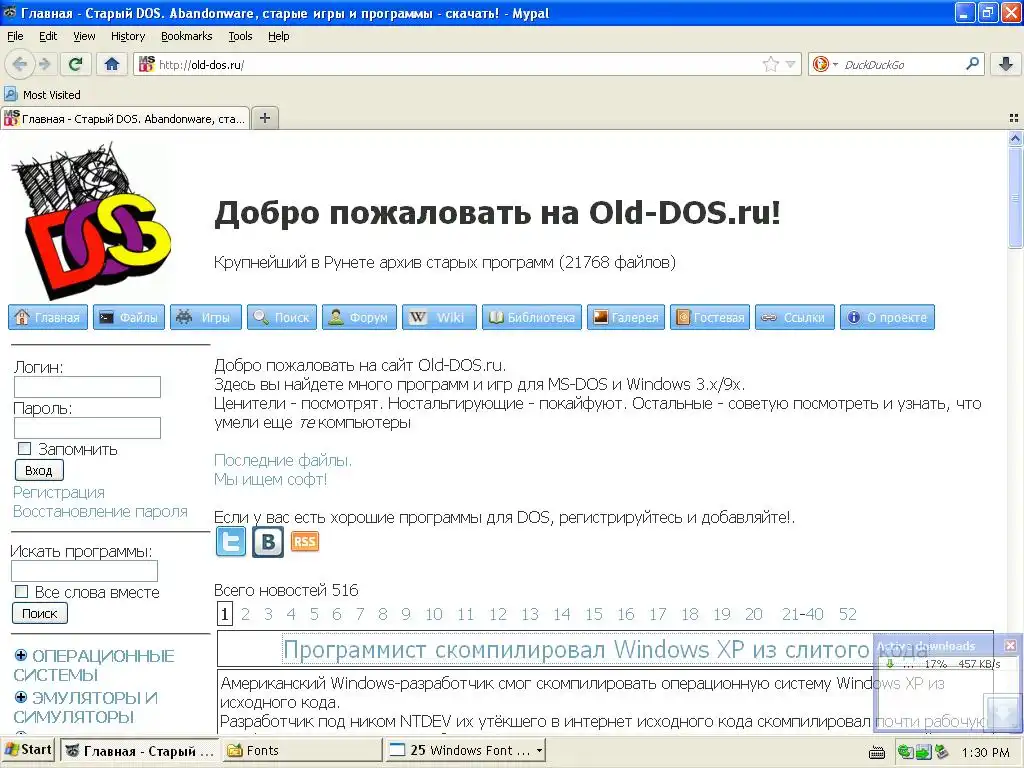Open the VK social icon
Viewport: 1024px width, 768px height.
point(268,542)
